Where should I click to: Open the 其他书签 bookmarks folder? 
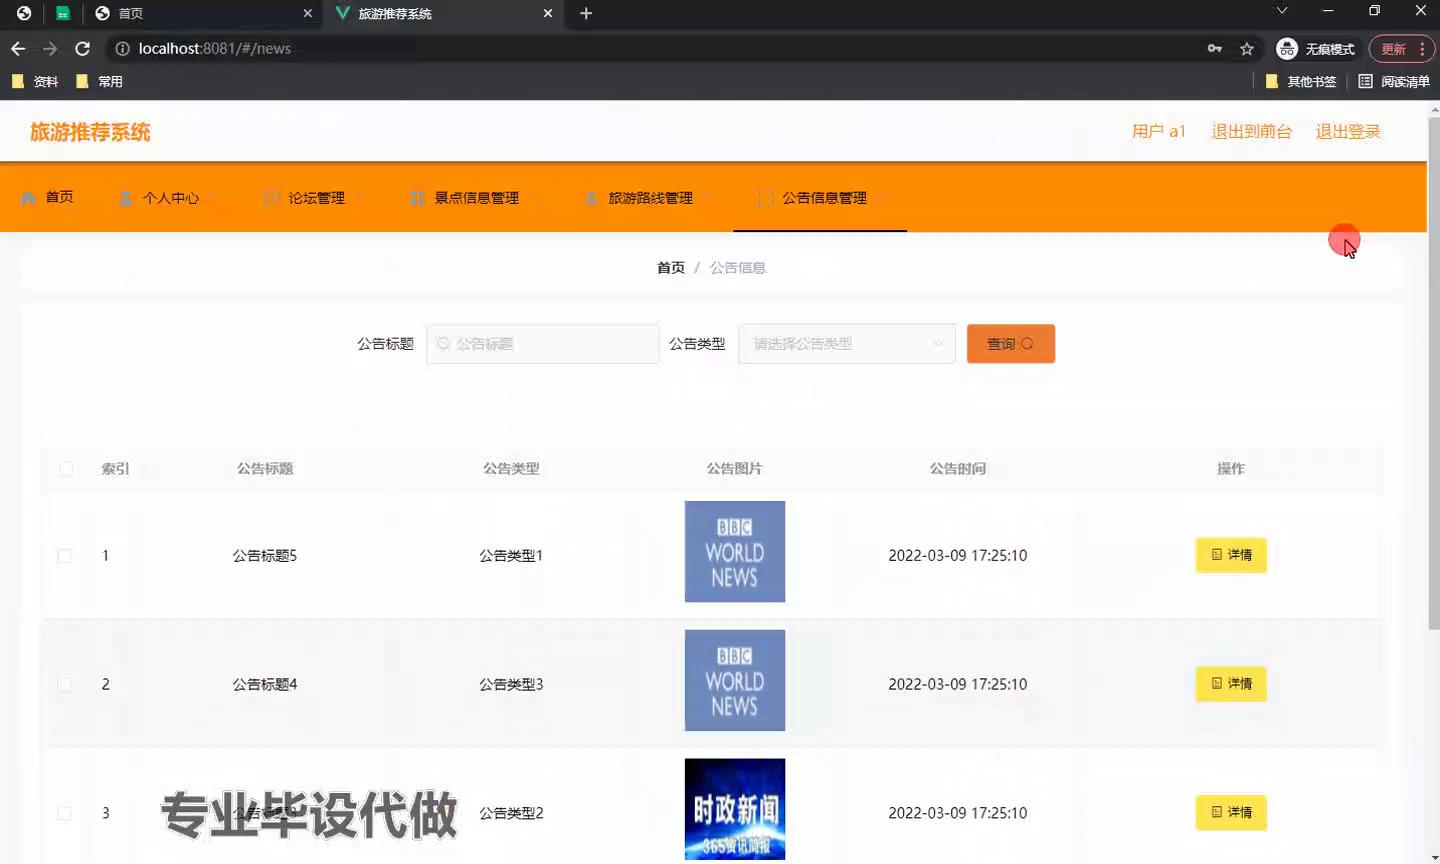tap(1301, 81)
